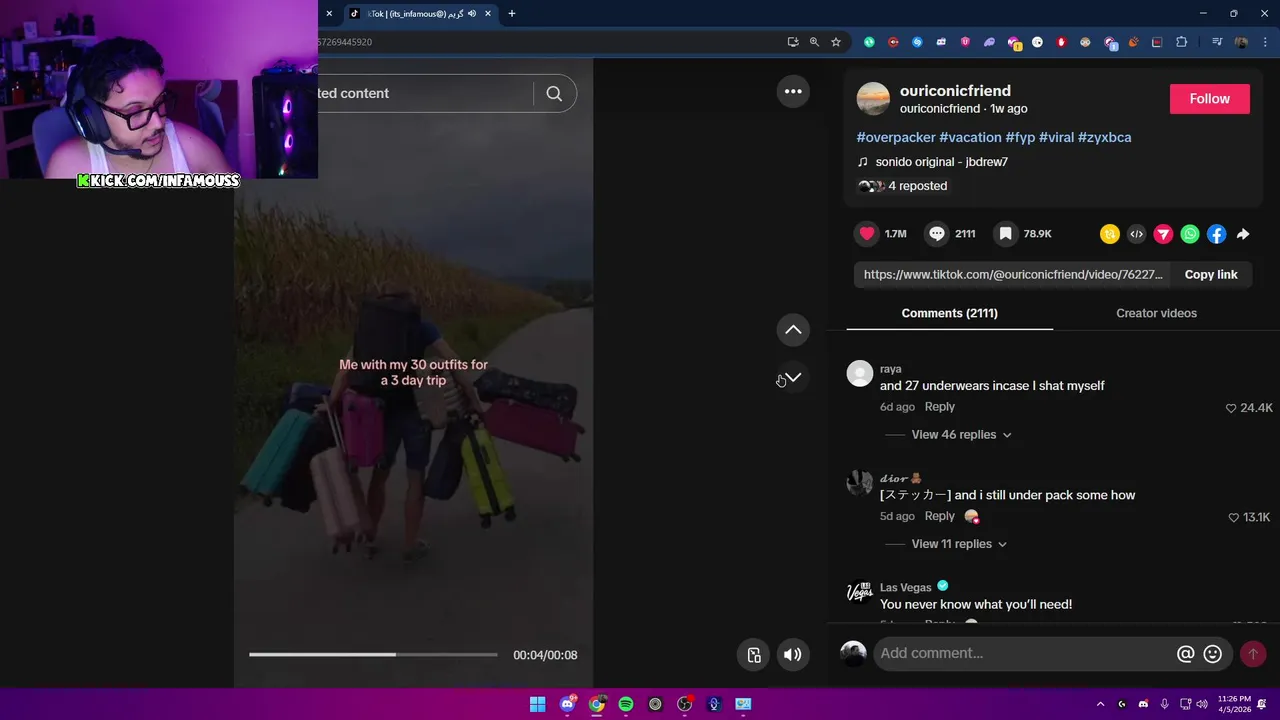Click the auto-scroll icon beside volume
Screen dimensions: 1280x720
[754, 655]
